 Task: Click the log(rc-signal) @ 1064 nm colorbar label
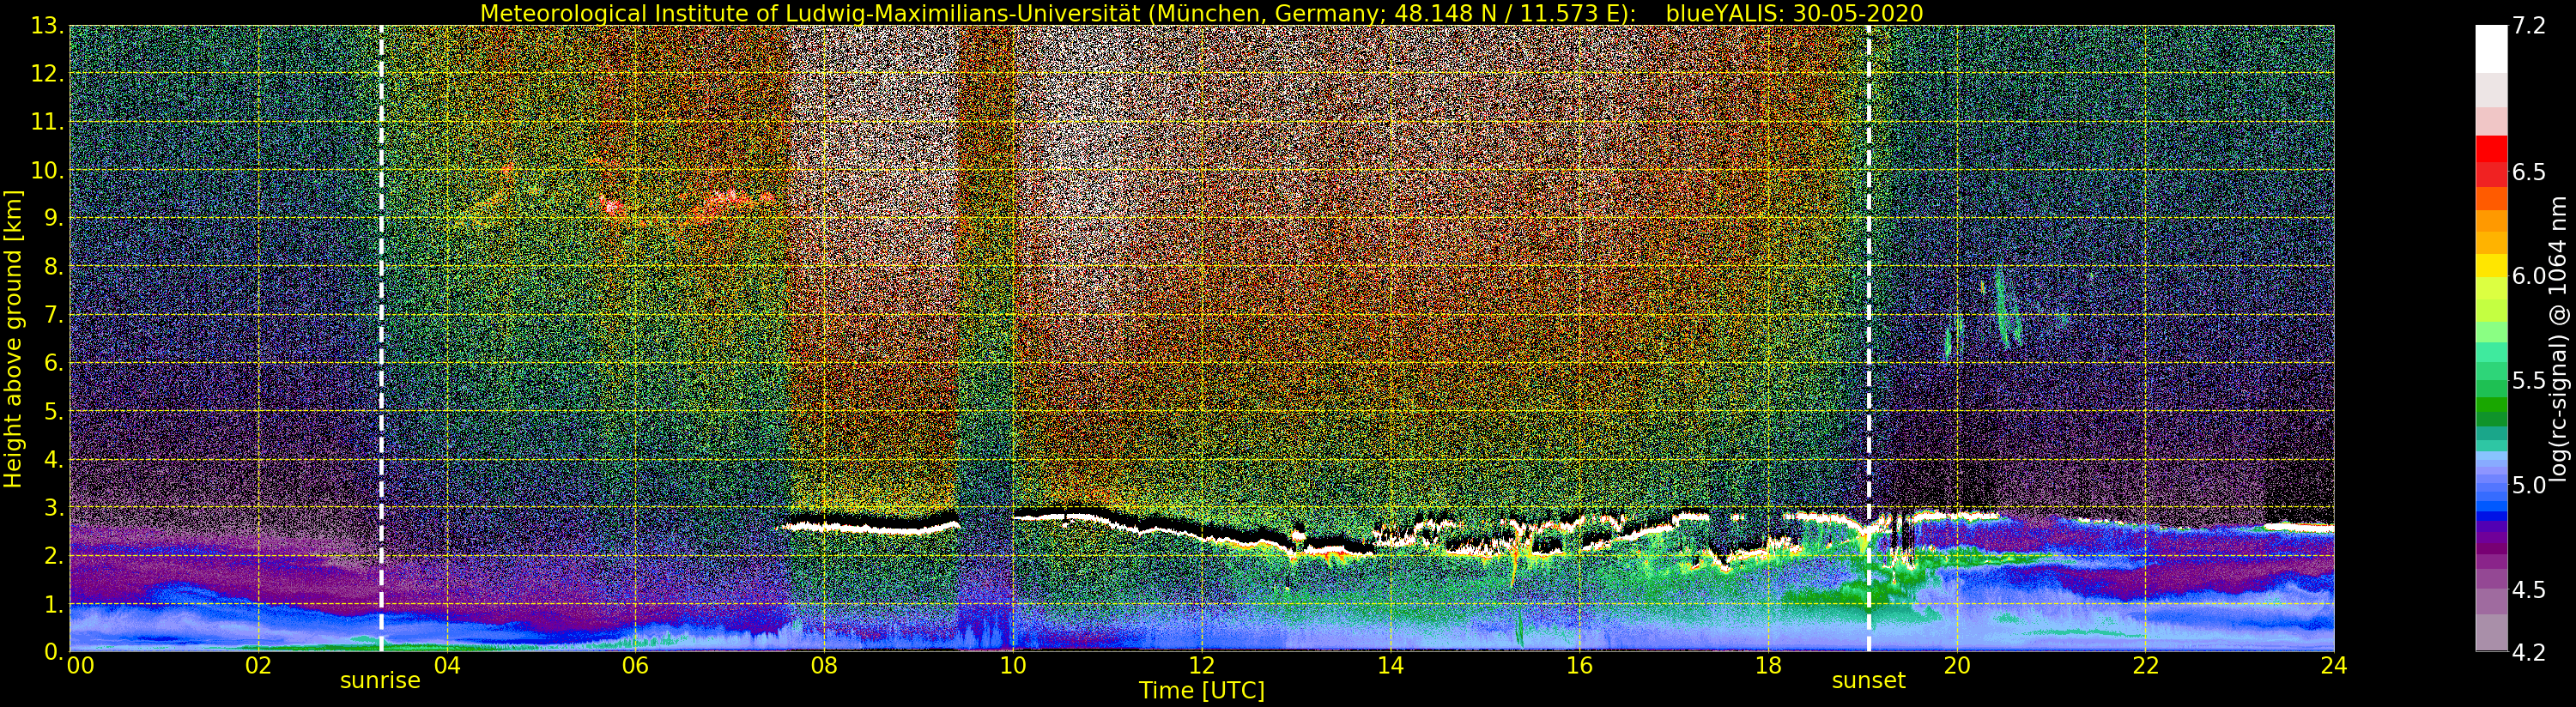tap(2560, 338)
